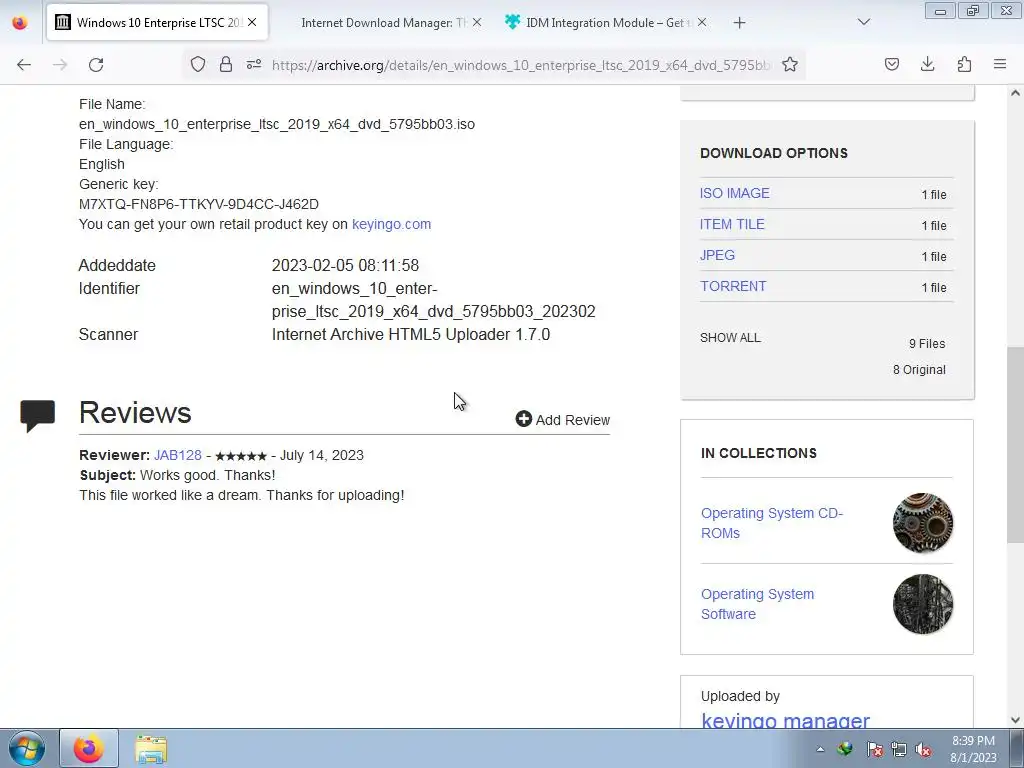Switch to the IDM Integration Module tab
The height and width of the screenshot is (768, 1024).
click(607, 22)
